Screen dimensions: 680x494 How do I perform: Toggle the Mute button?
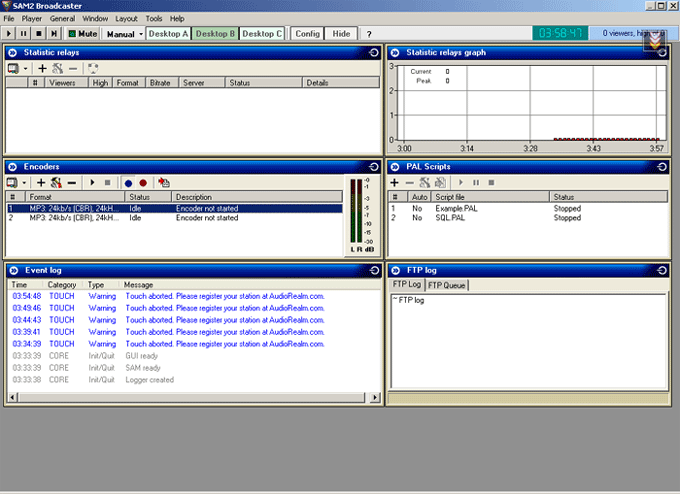82,33
